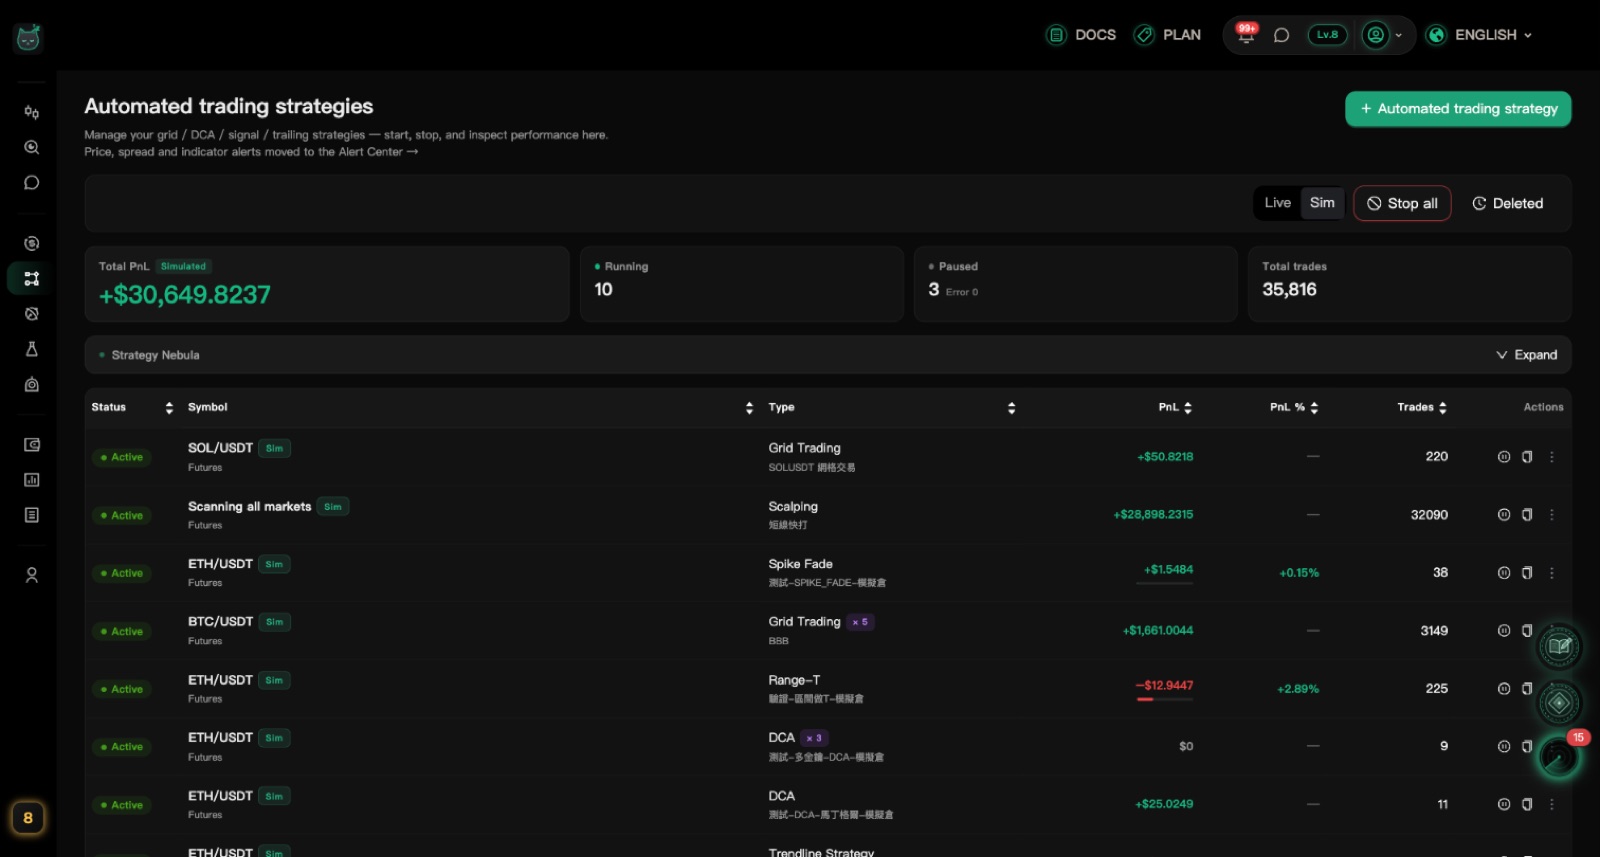Open the user profile avatar menu

click(x=1383, y=35)
